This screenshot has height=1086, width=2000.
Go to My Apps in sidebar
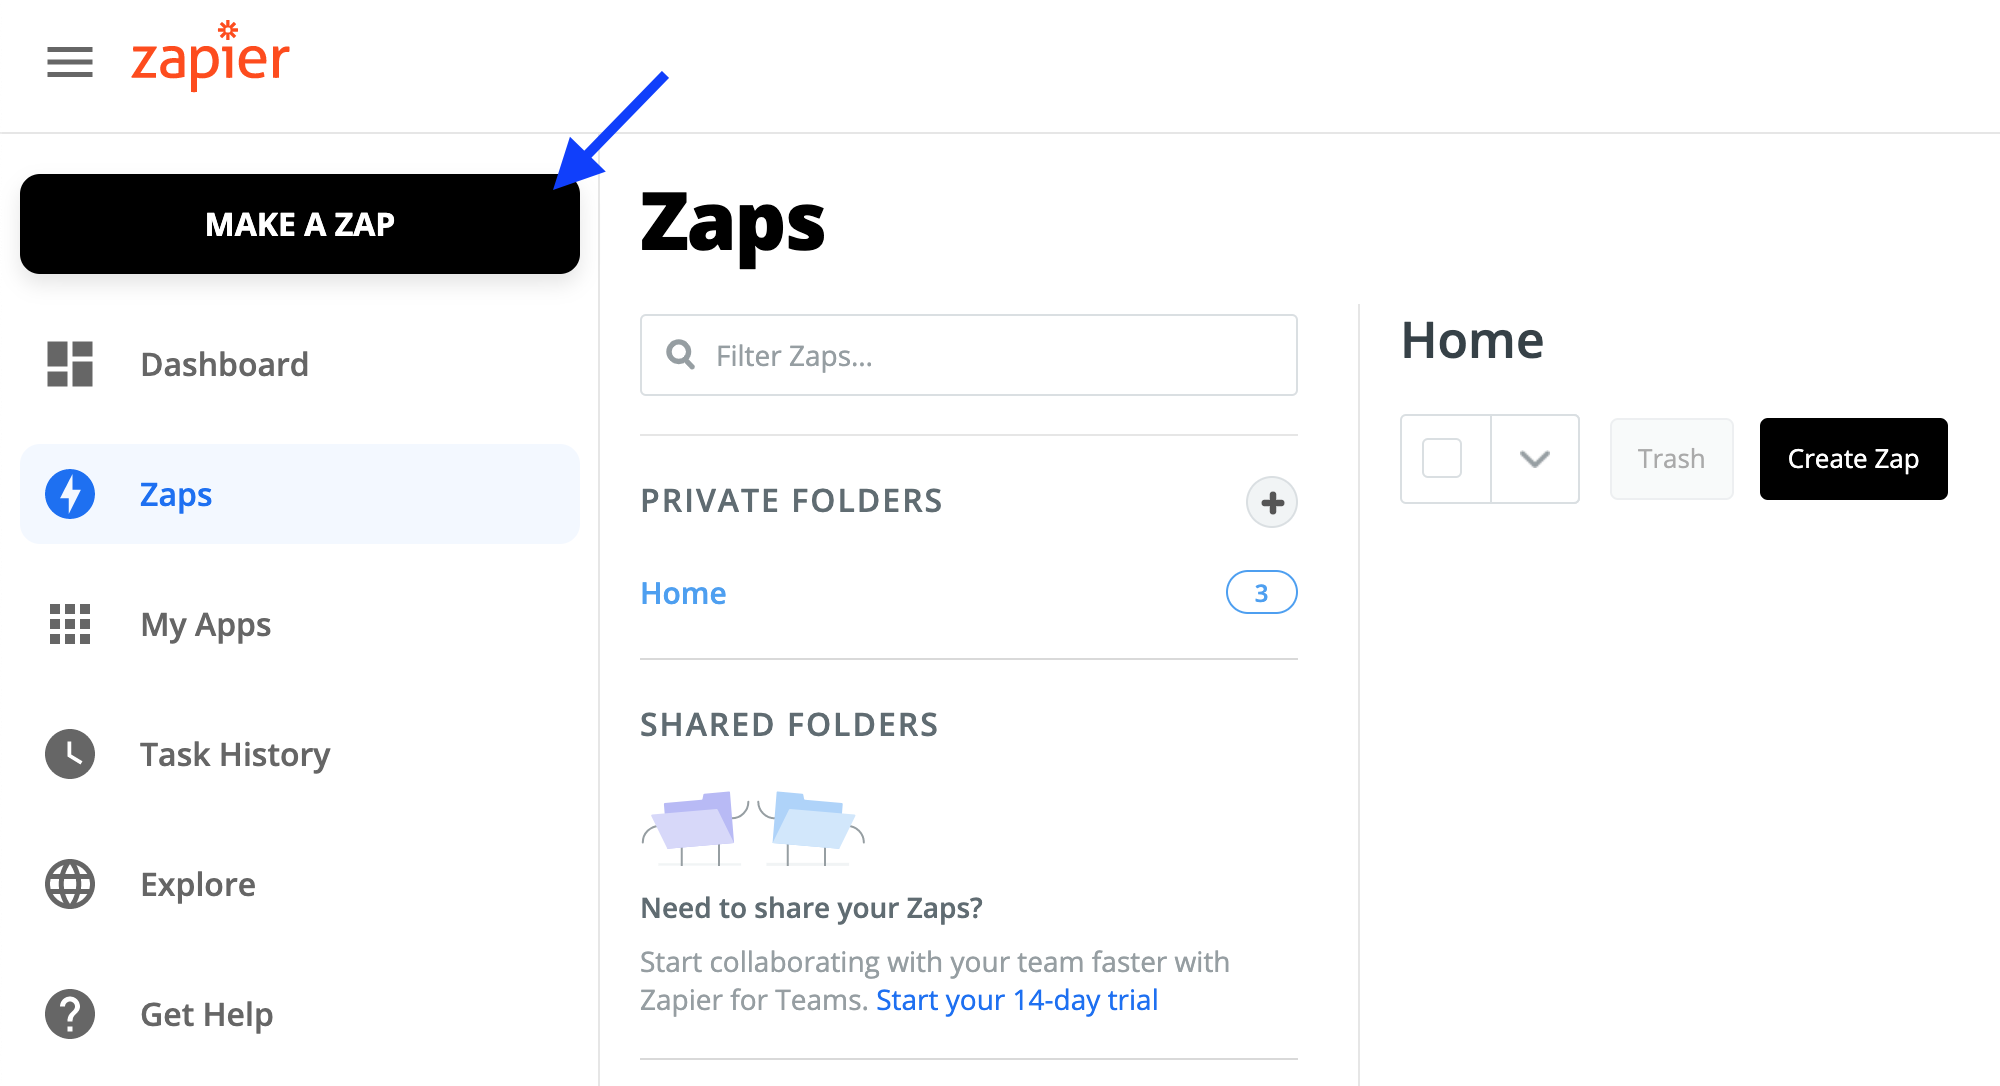point(205,624)
